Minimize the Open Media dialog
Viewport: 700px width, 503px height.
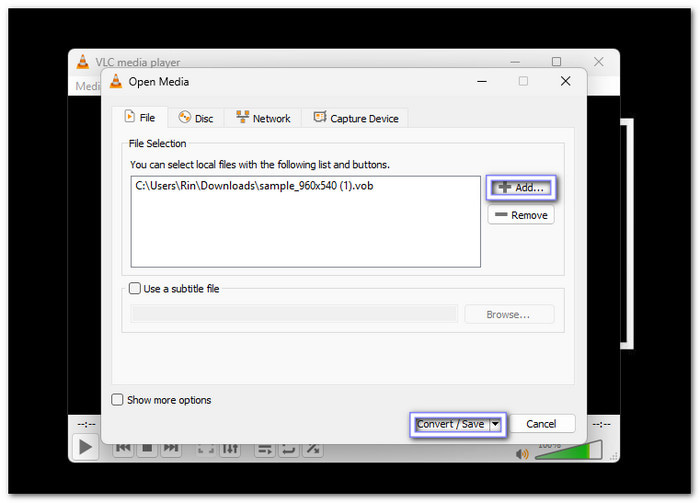coord(482,81)
